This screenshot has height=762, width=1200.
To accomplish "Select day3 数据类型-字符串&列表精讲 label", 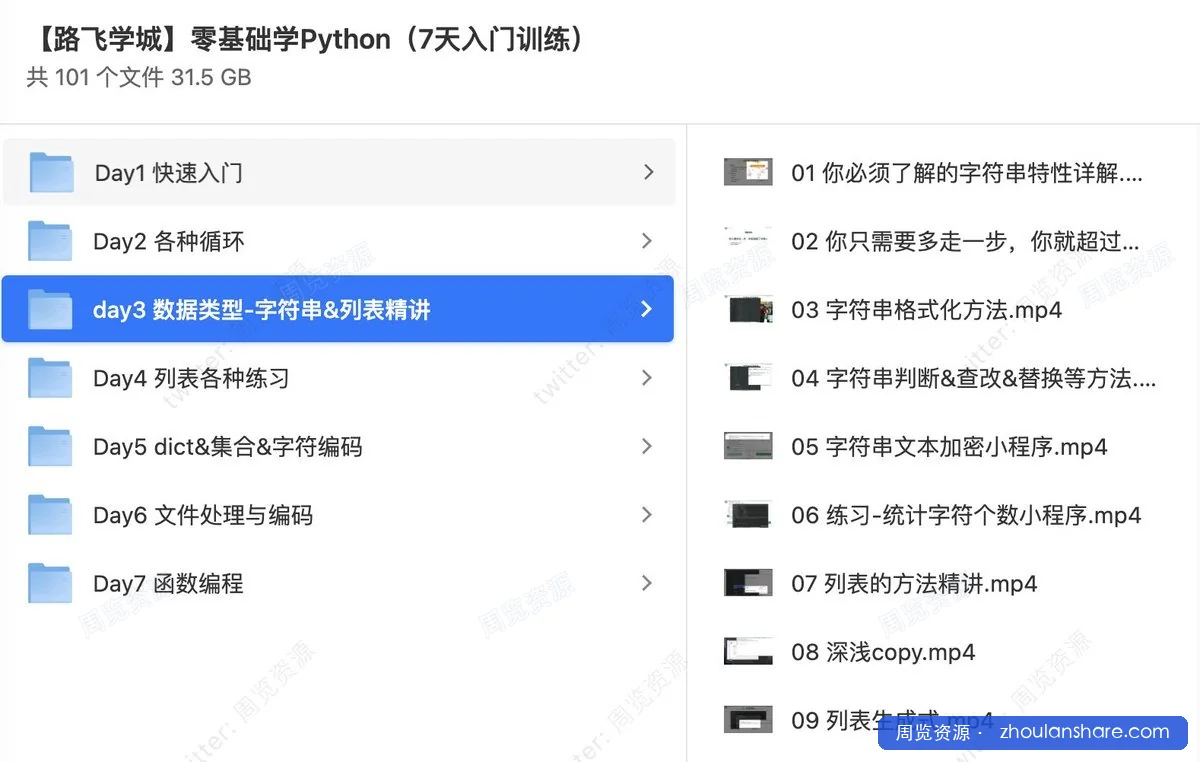I will (x=262, y=310).
